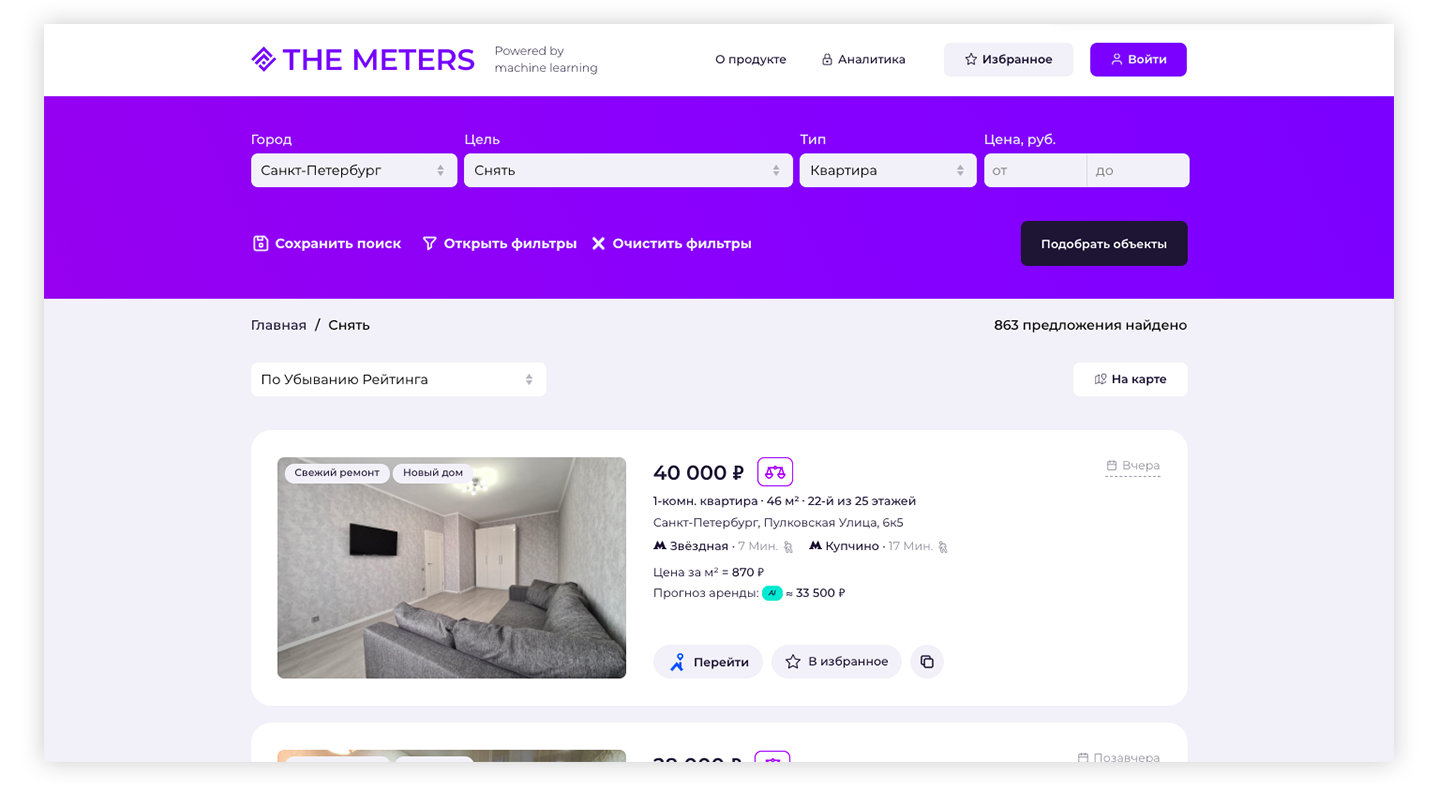1440x786 pixels.
Task: Open the О продукте menu item
Action: click(x=750, y=60)
